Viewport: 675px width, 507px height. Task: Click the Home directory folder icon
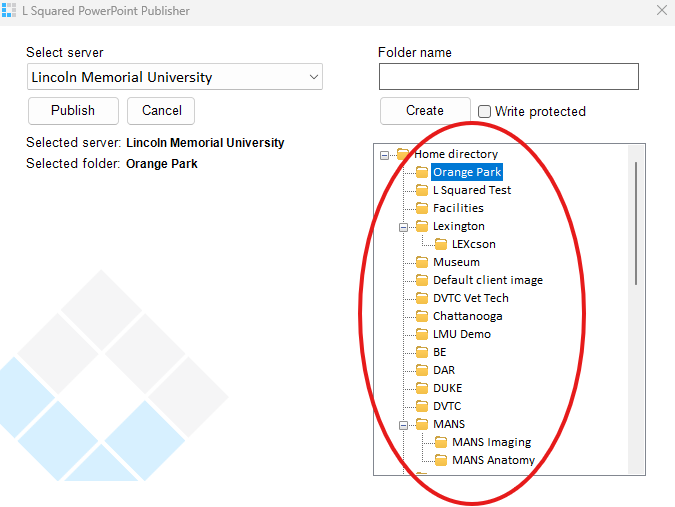point(403,154)
